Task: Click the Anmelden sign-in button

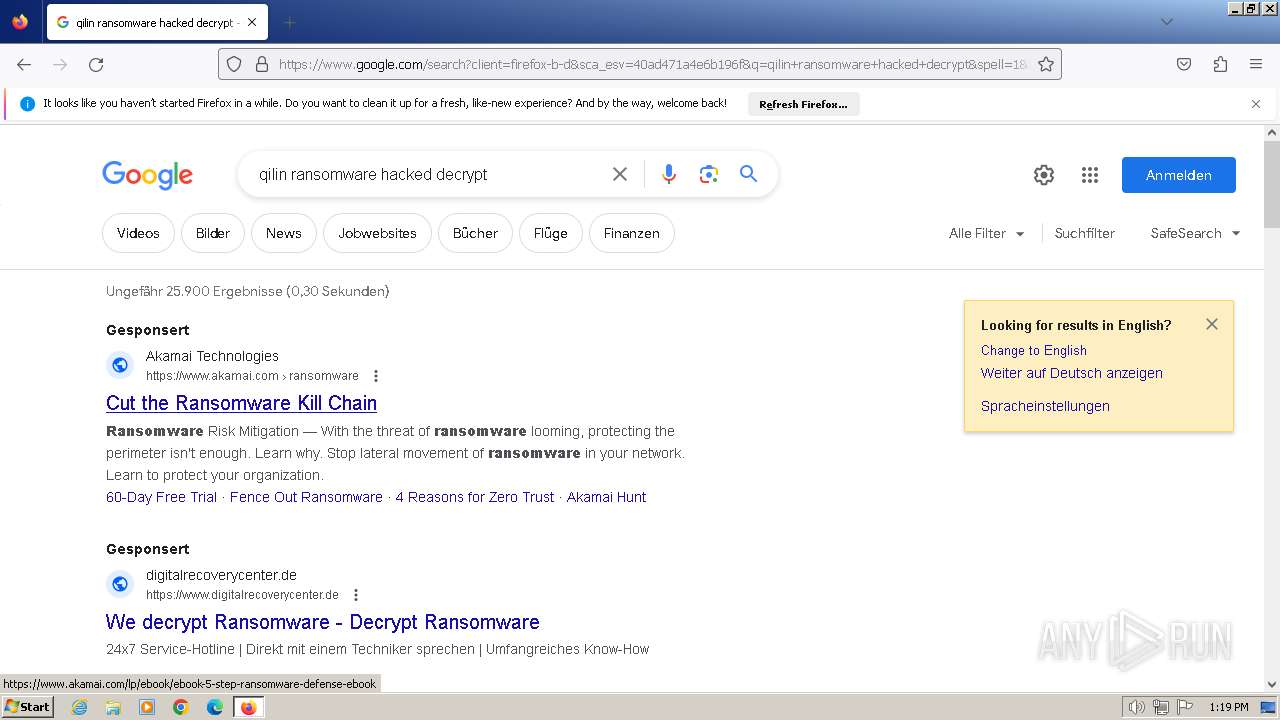Action: [1178, 175]
